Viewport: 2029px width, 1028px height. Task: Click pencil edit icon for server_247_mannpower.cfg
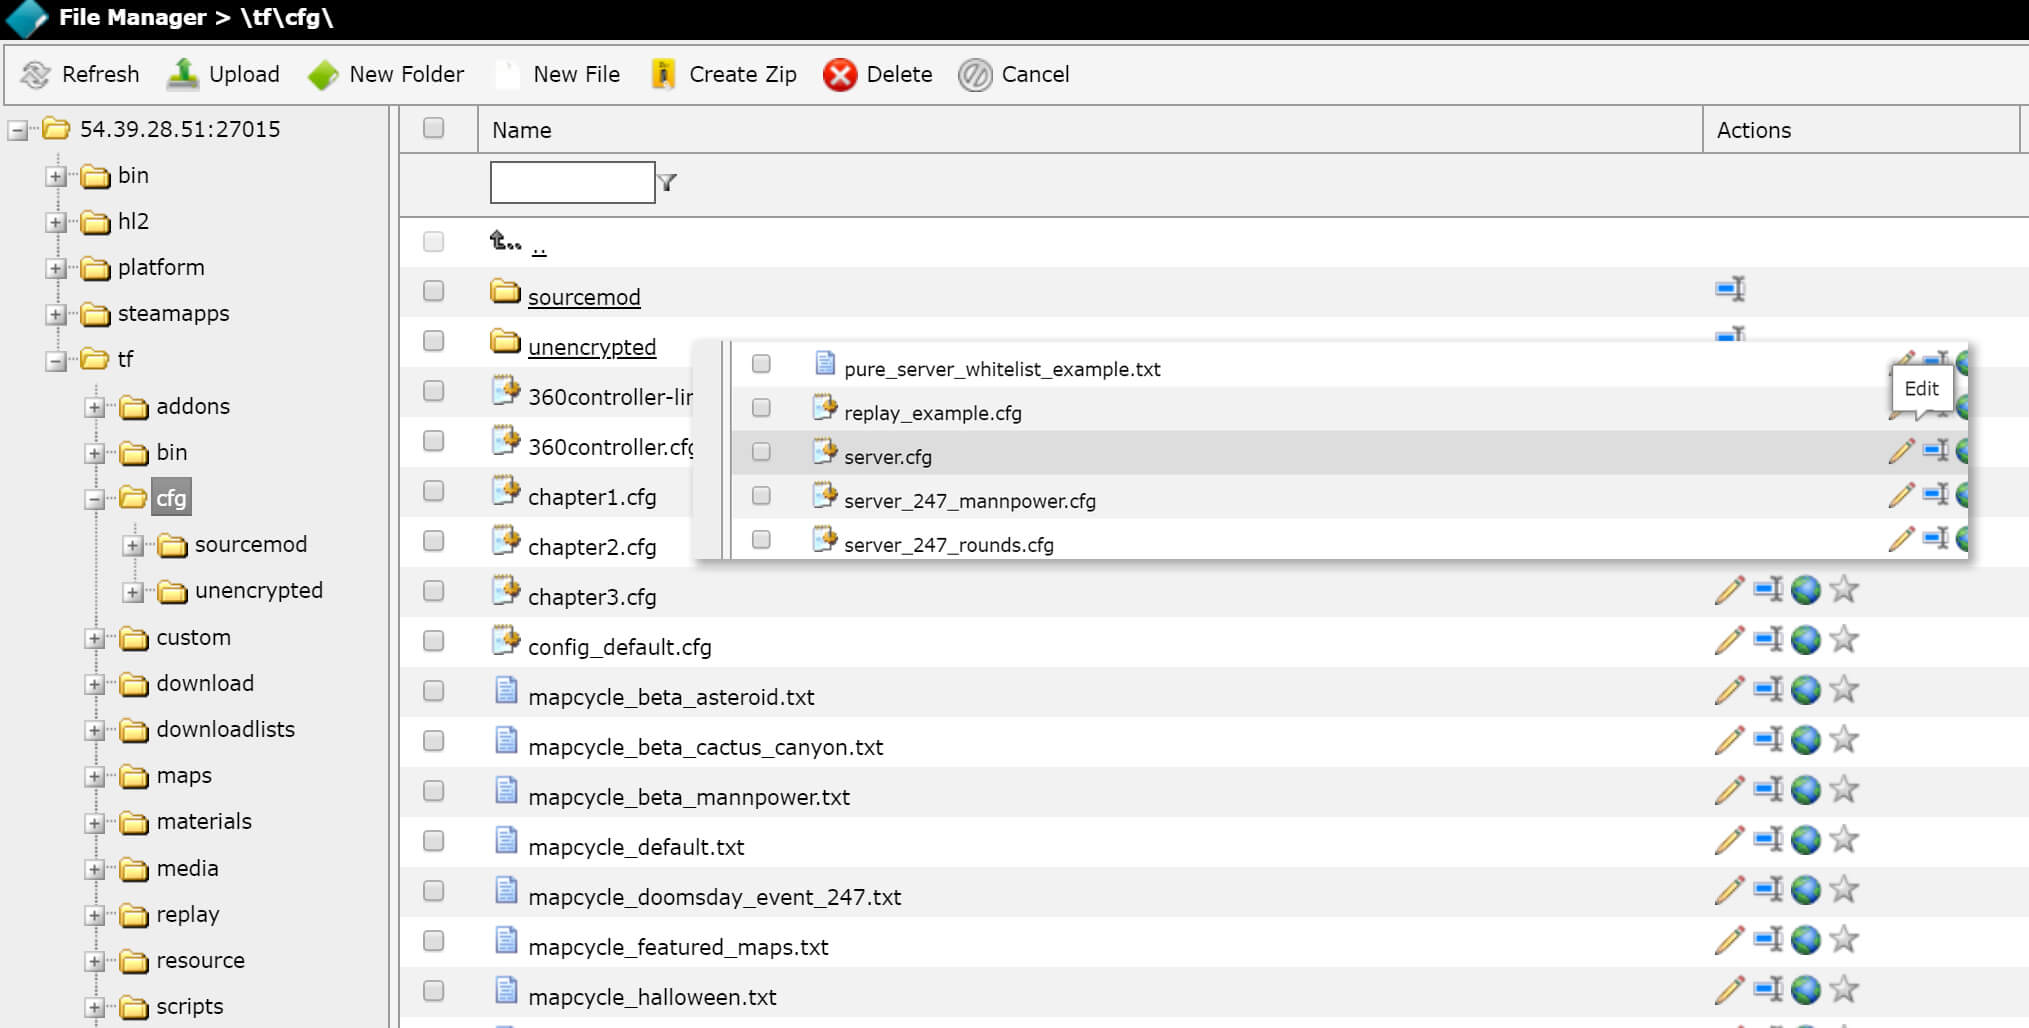(x=1901, y=495)
